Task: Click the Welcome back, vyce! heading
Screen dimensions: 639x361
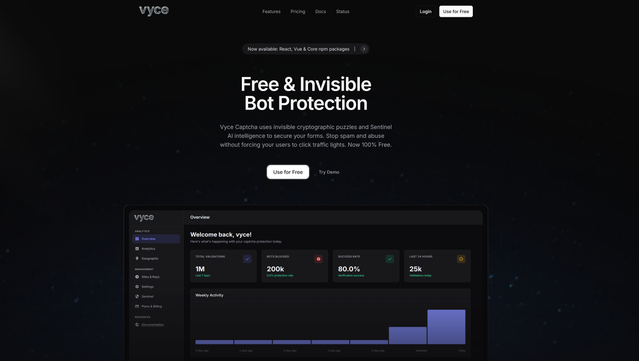Action: pyautogui.click(x=221, y=235)
